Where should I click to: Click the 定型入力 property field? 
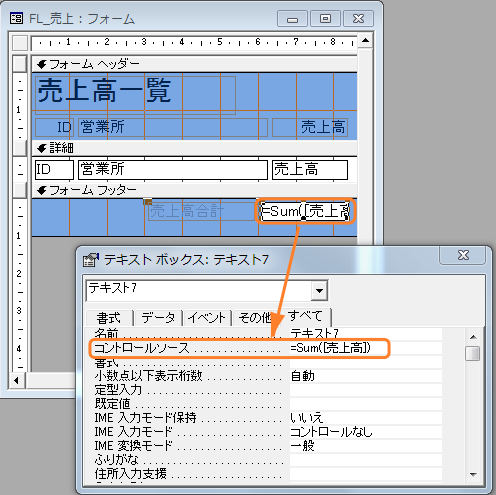click(366, 390)
